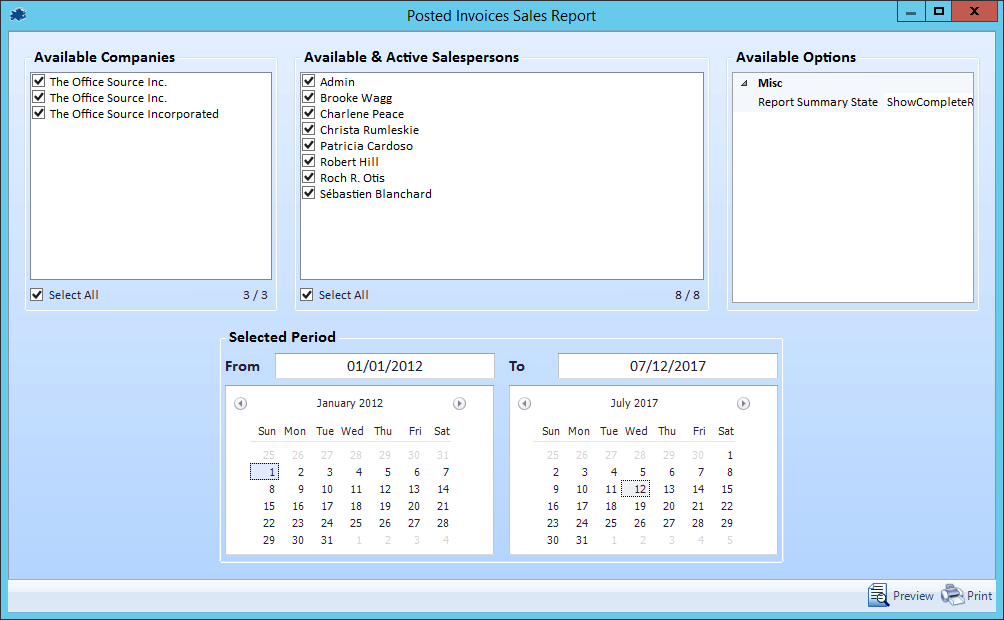Go to previous month in From calendar
Screen dimensions: 1004x620
240,404
